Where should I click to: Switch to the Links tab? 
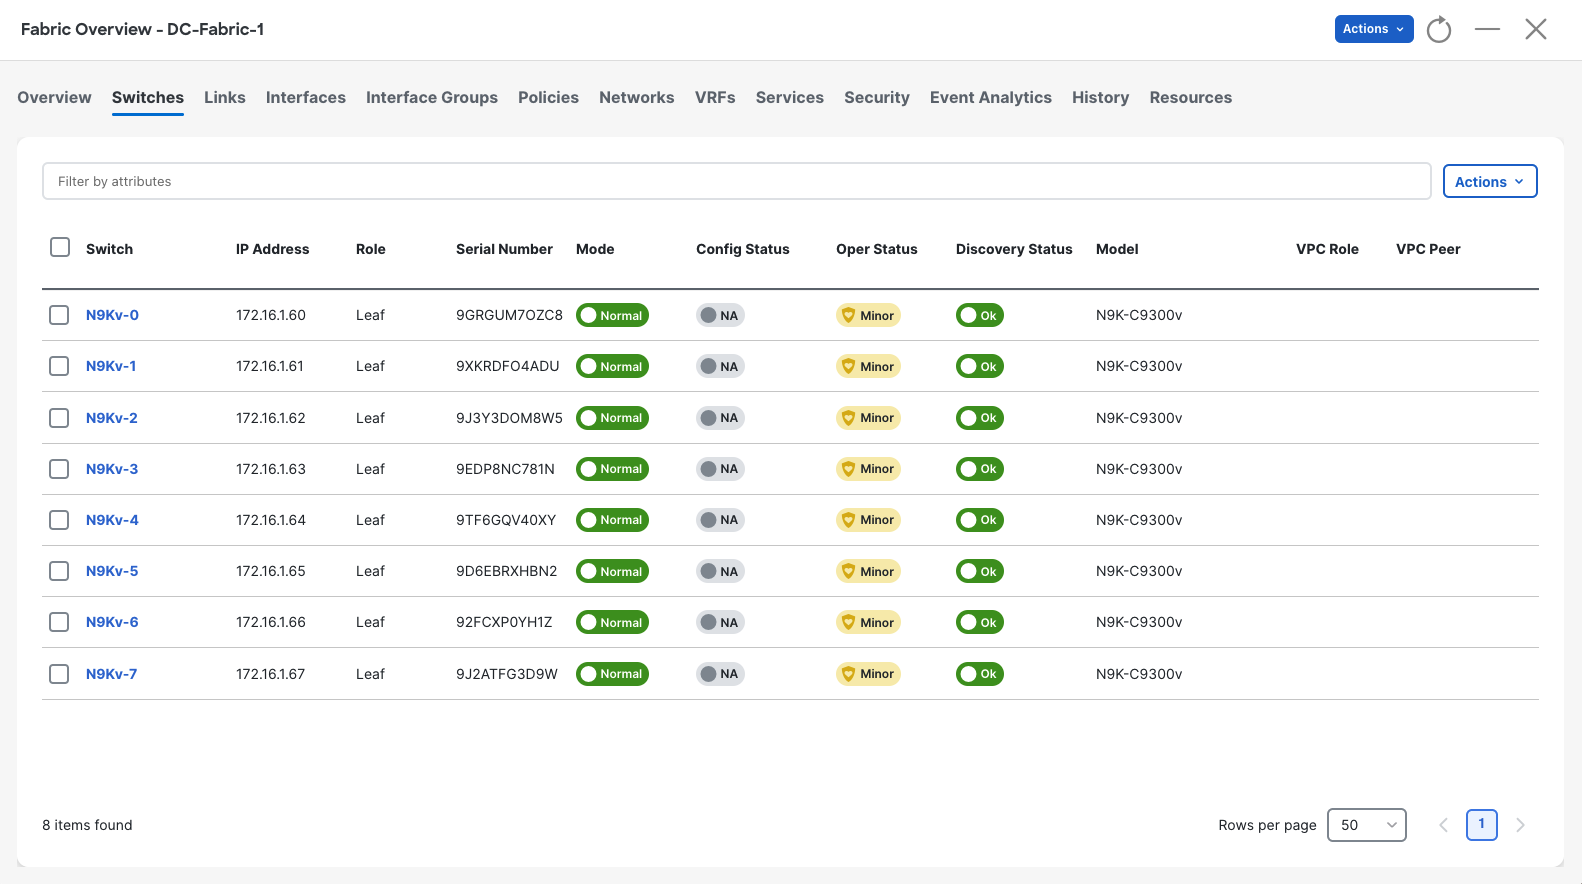coord(225,97)
